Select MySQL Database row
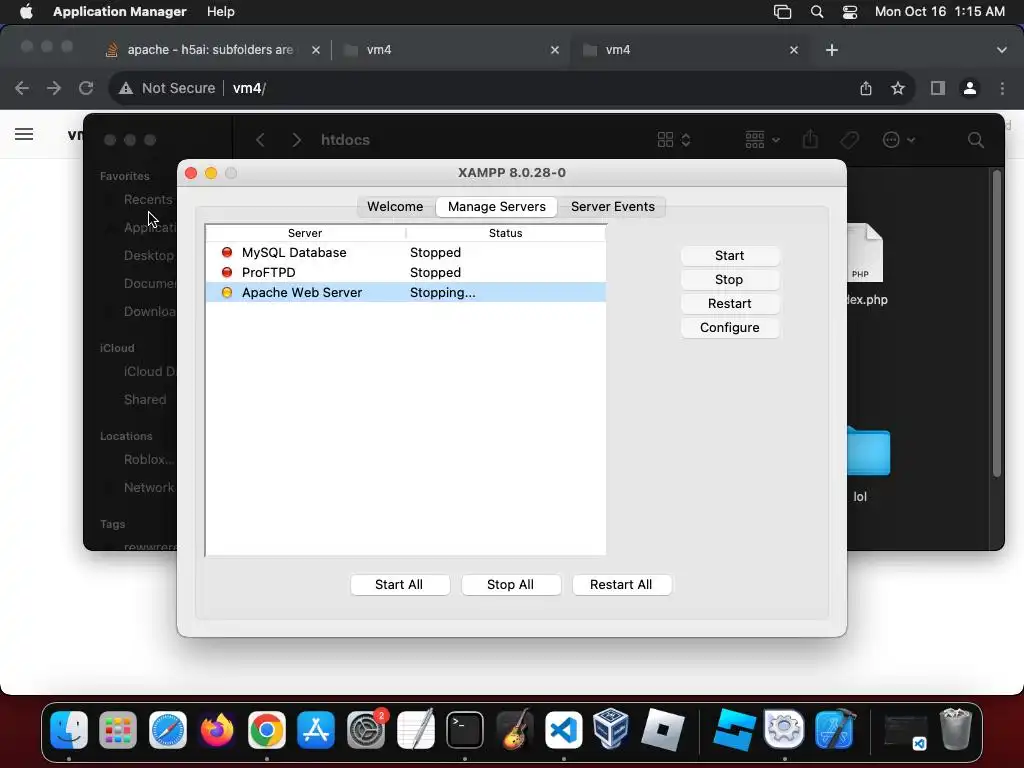This screenshot has width=1024, height=768. click(406, 252)
